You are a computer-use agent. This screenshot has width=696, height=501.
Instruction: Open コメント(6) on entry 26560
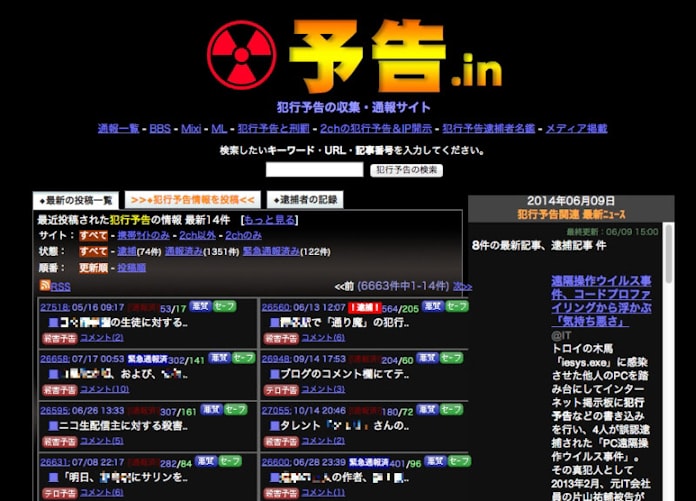click(323, 338)
